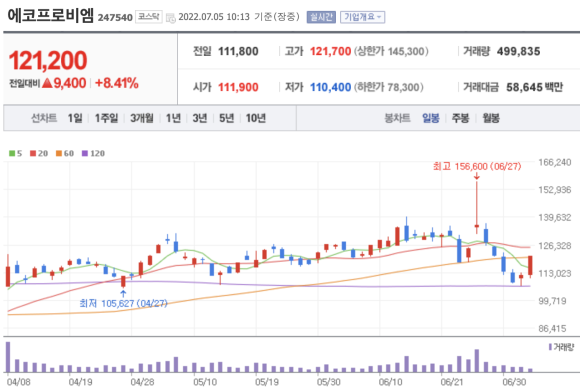Switch to the 3개월 chart range
The height and width of the screenshot is (392, 580).
142,118
